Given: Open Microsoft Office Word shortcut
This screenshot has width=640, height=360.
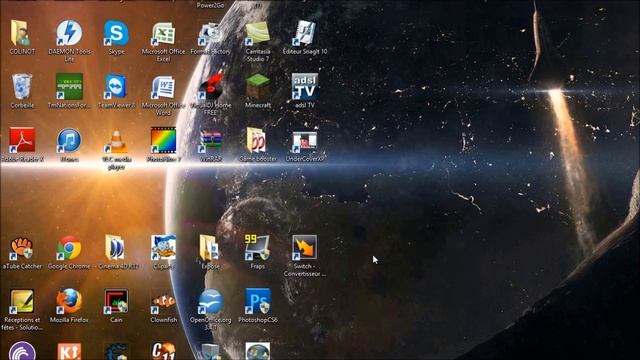Looking at the screenshot, I should click(x=163, y=87).
